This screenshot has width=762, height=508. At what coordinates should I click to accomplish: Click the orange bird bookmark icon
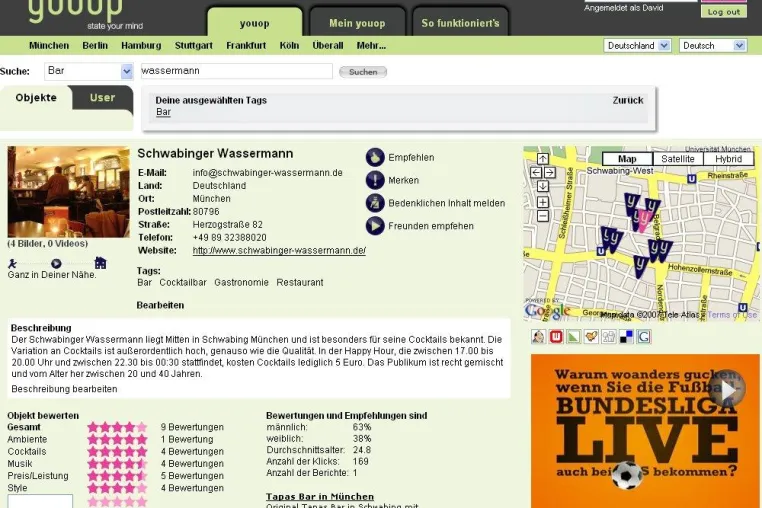click(x=591, y=336)
